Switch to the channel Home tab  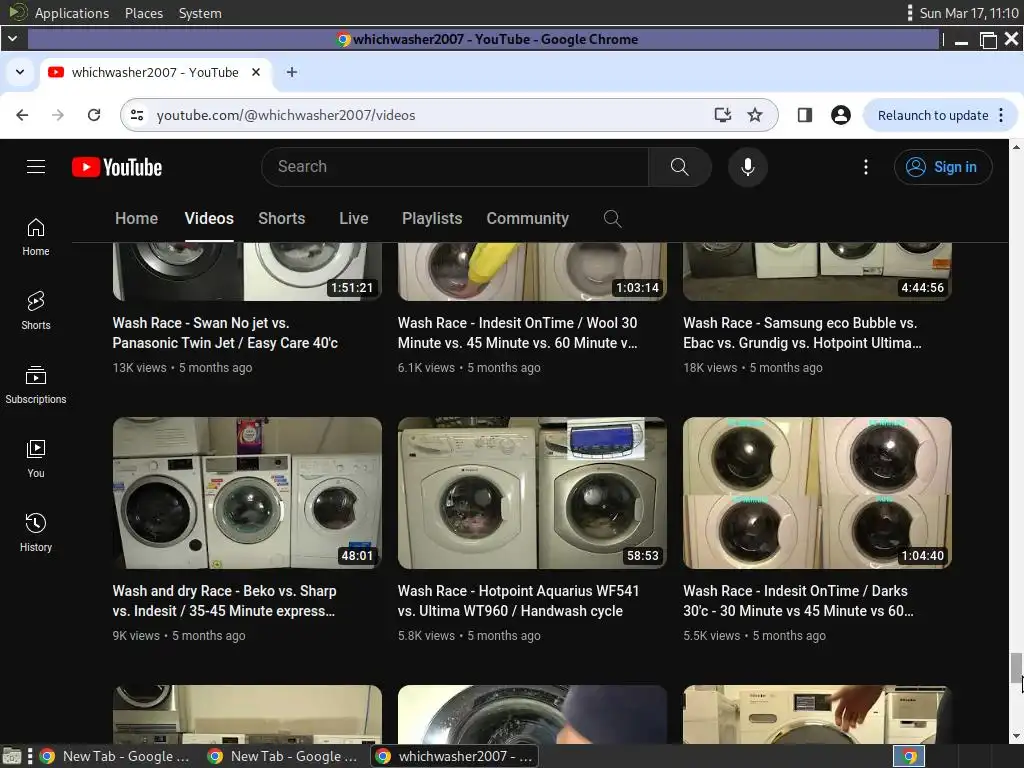[x=136, y=218]
